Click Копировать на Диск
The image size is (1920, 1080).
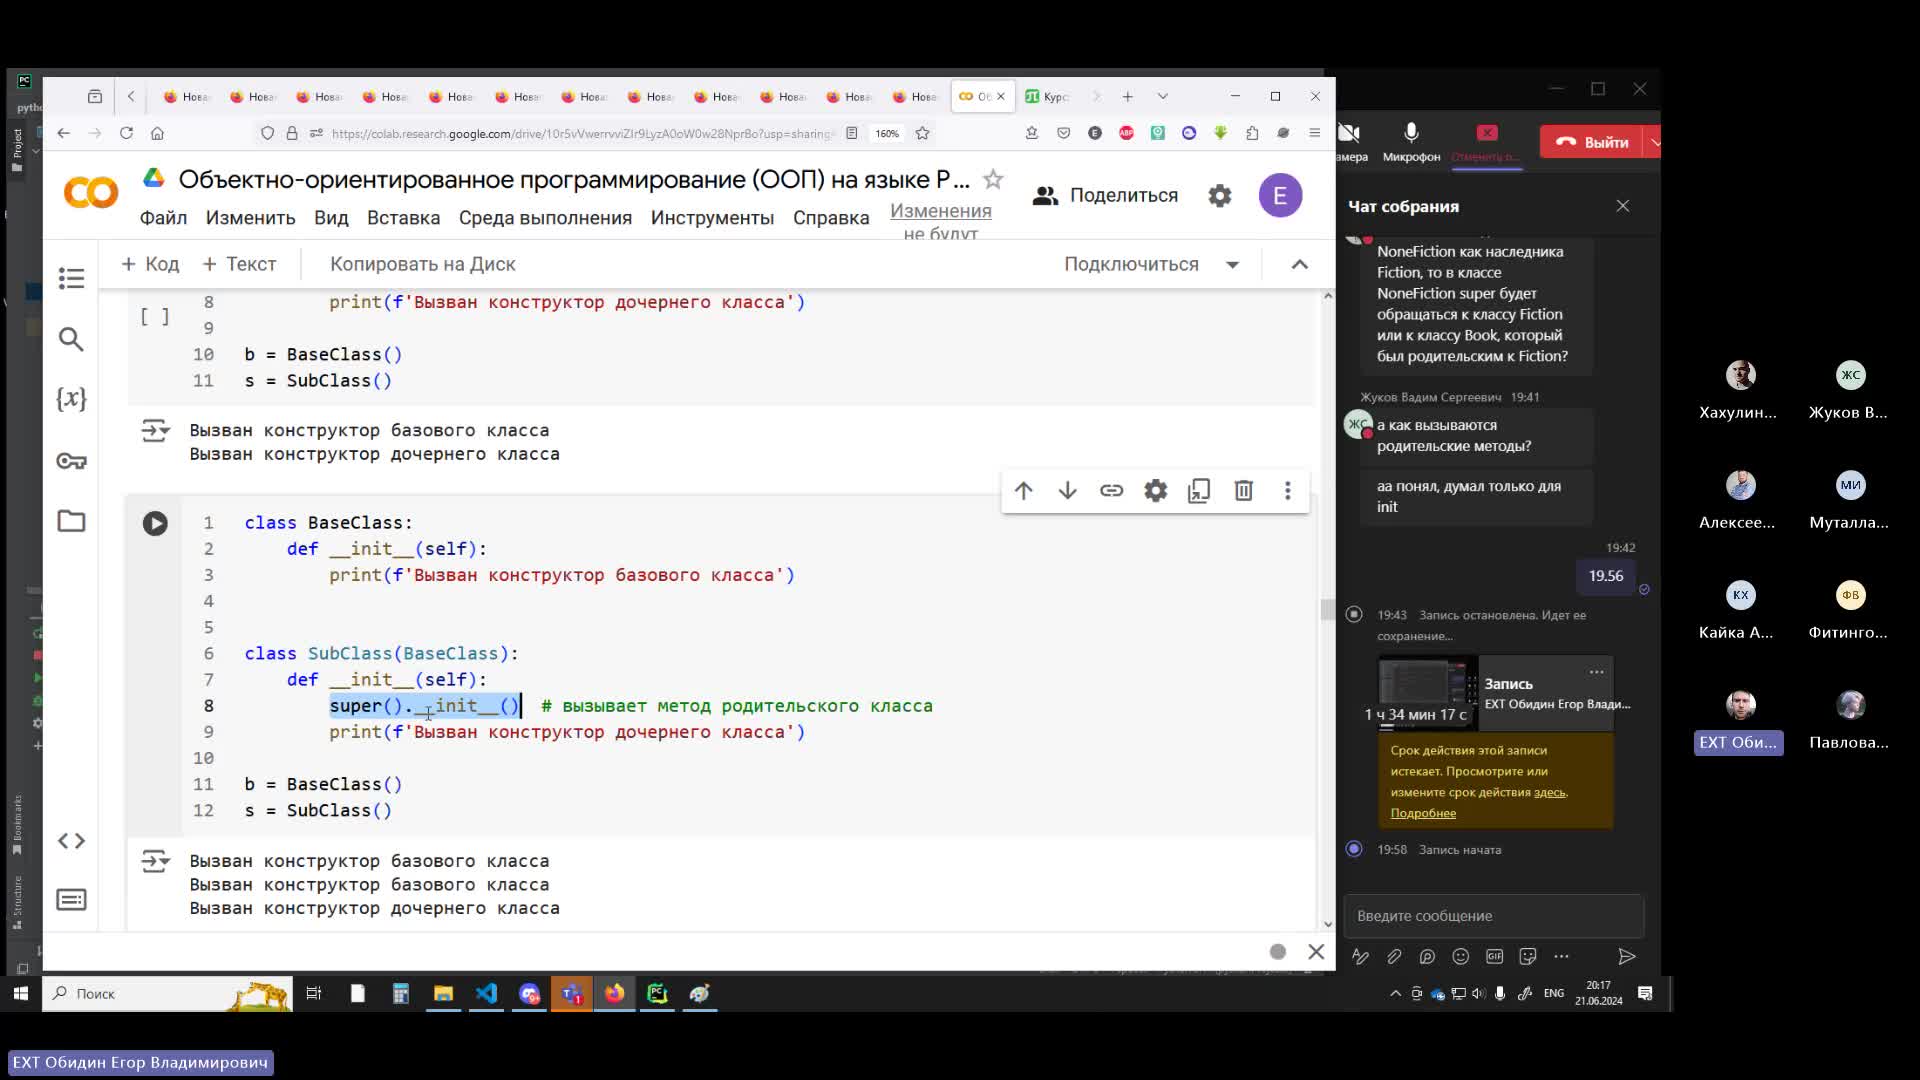pos(423,264)
